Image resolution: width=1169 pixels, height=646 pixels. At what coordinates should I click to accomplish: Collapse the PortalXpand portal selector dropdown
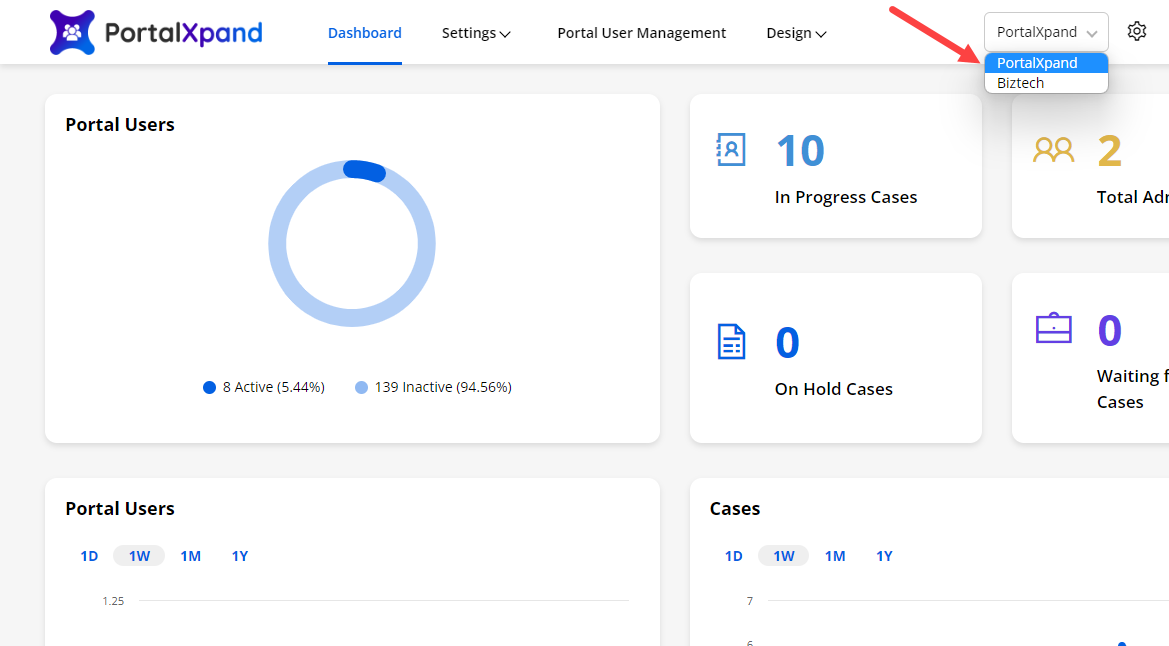coord(1046,32)
